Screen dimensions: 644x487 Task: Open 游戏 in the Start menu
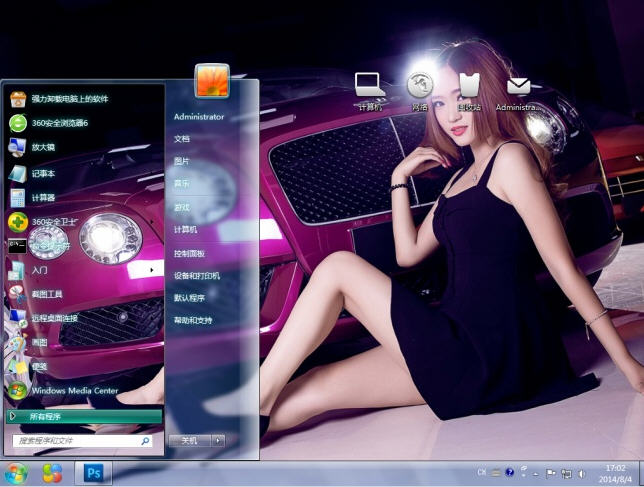click(x=182, y=207)
